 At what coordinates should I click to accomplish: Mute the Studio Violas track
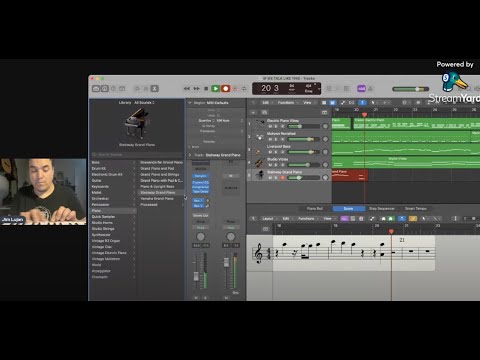(270, 165)
